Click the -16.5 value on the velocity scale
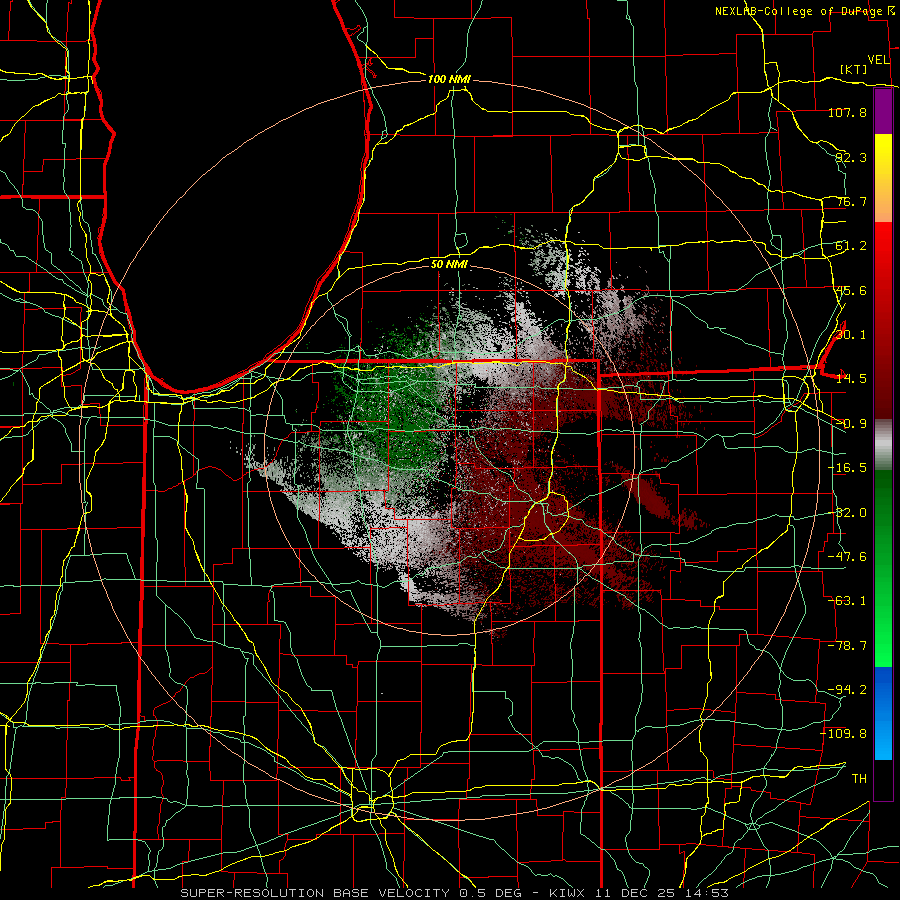Viewport: 900px width, 900px height. (847, 468)
